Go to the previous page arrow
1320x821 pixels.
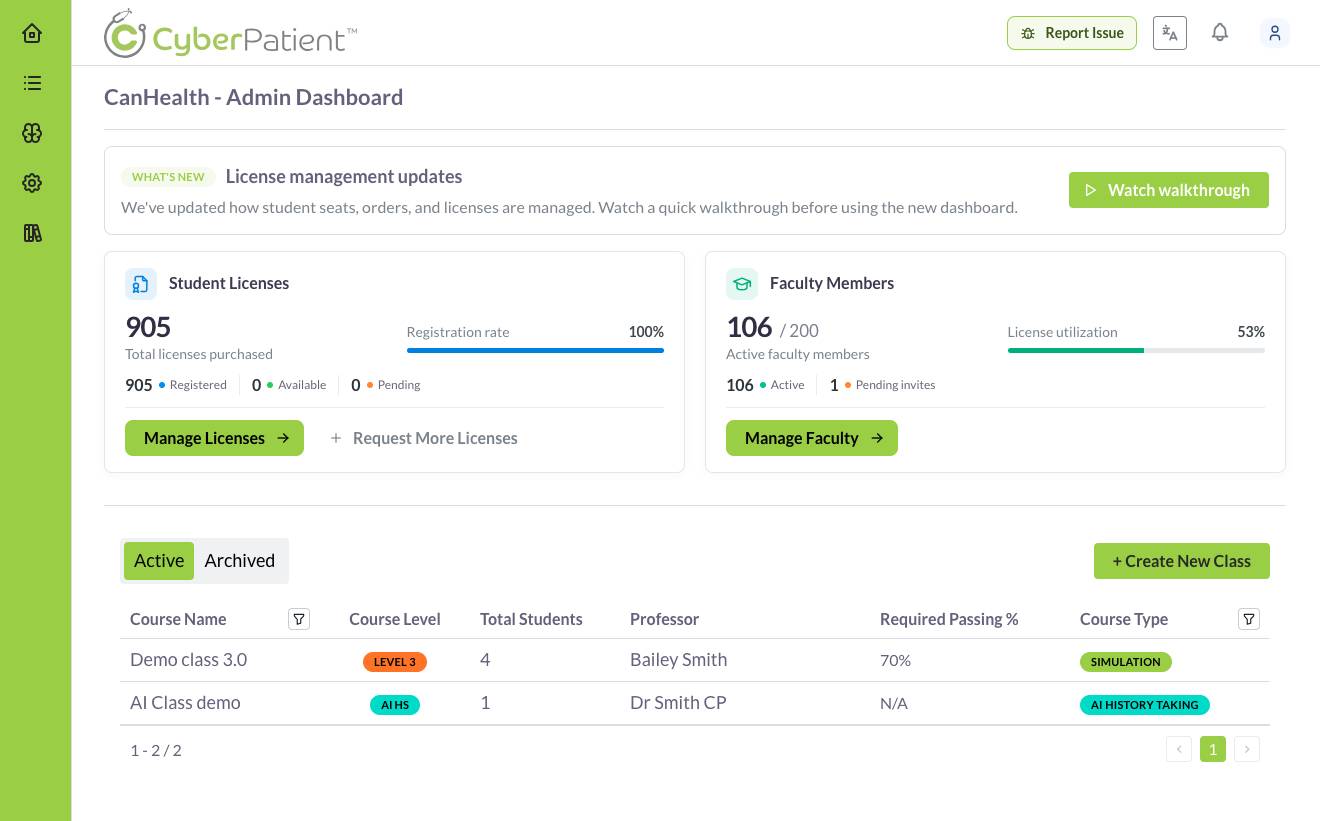(1179, 749)
